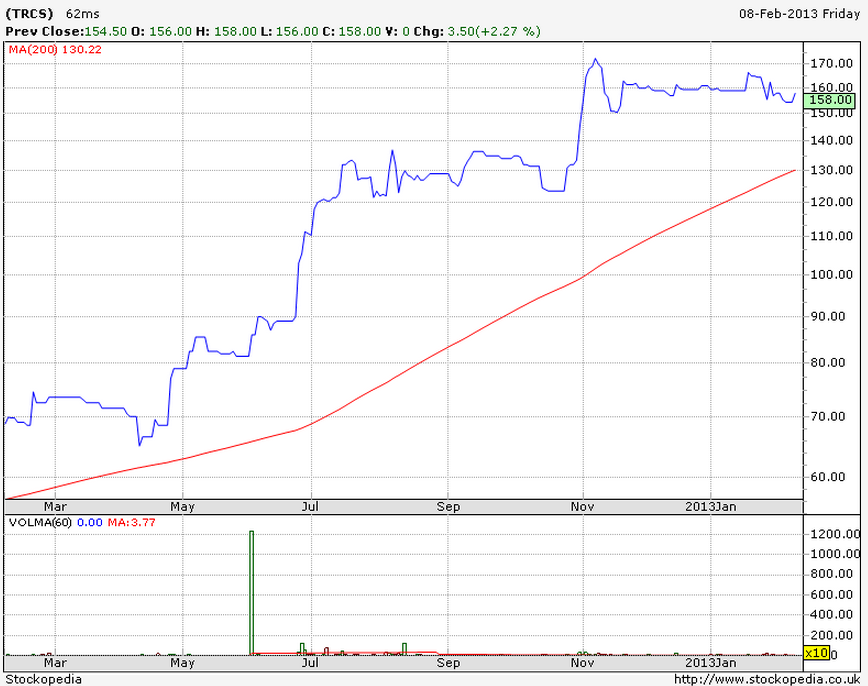Click the 62ms load time text
868x686 pixels.
tap(82, 14)
